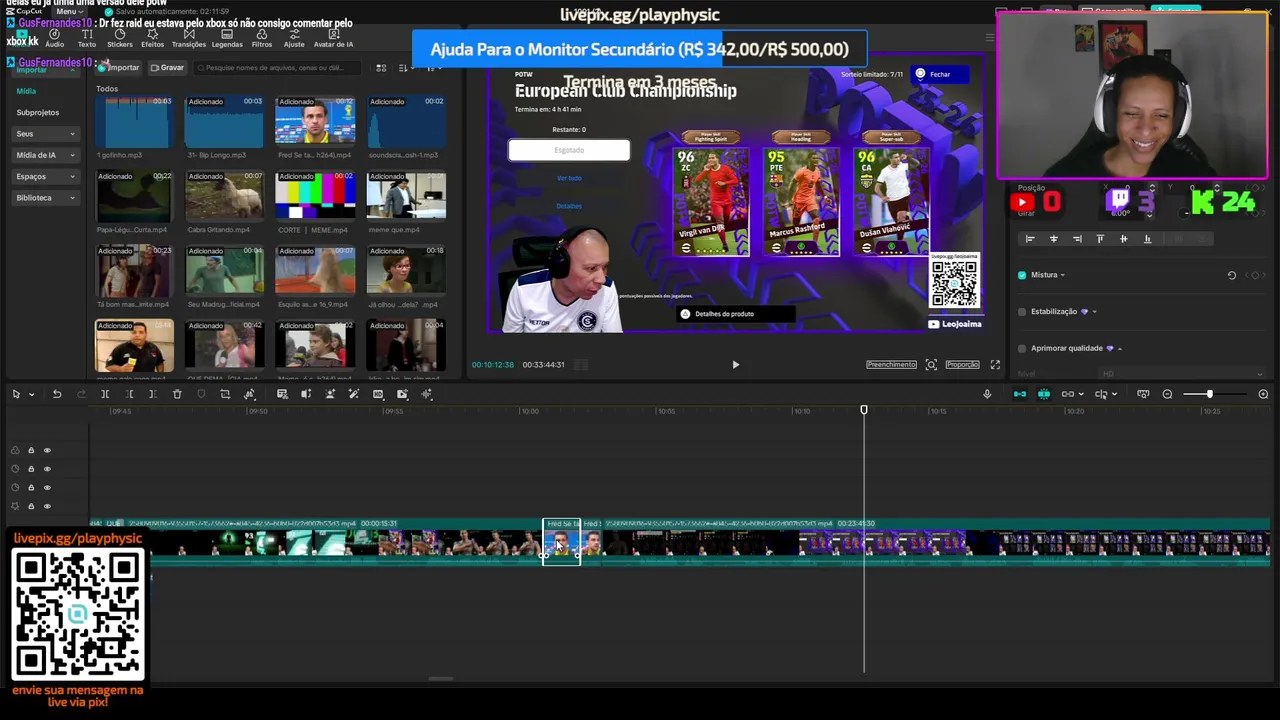
Task: Expand the Seus section
Action: tap(45, 134)
